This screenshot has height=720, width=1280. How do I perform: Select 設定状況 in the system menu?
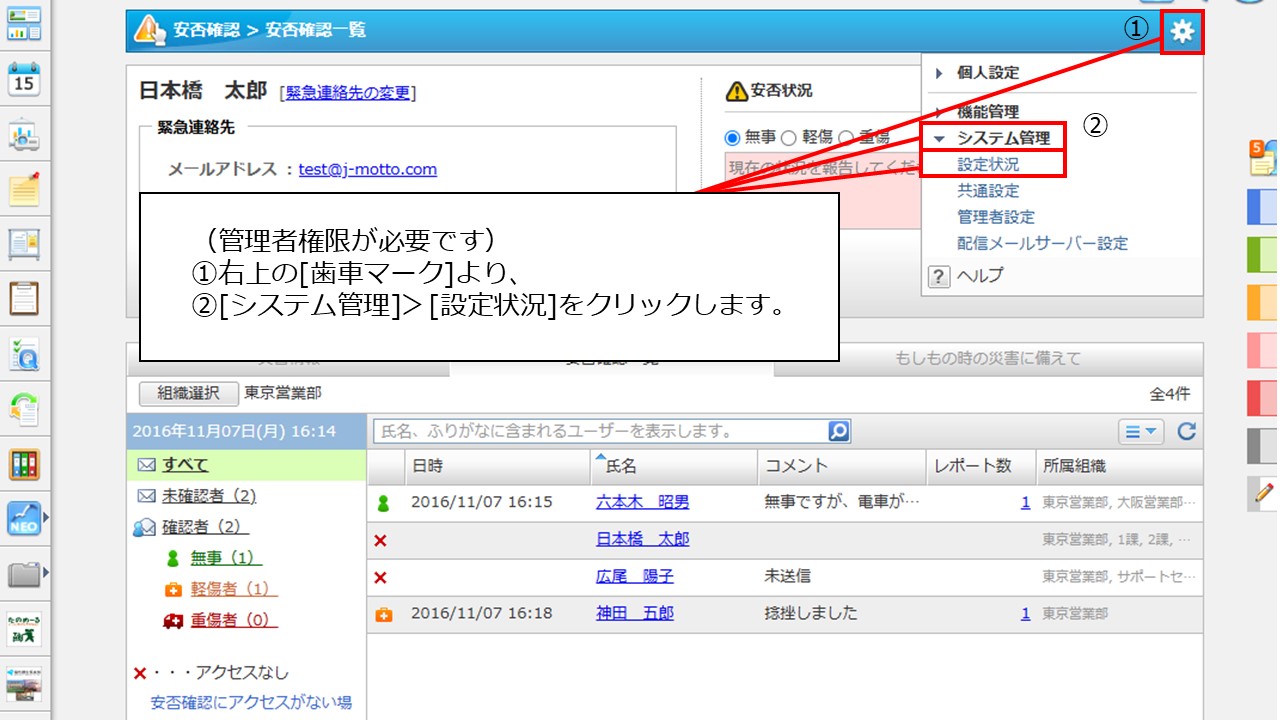coord(988,165)
